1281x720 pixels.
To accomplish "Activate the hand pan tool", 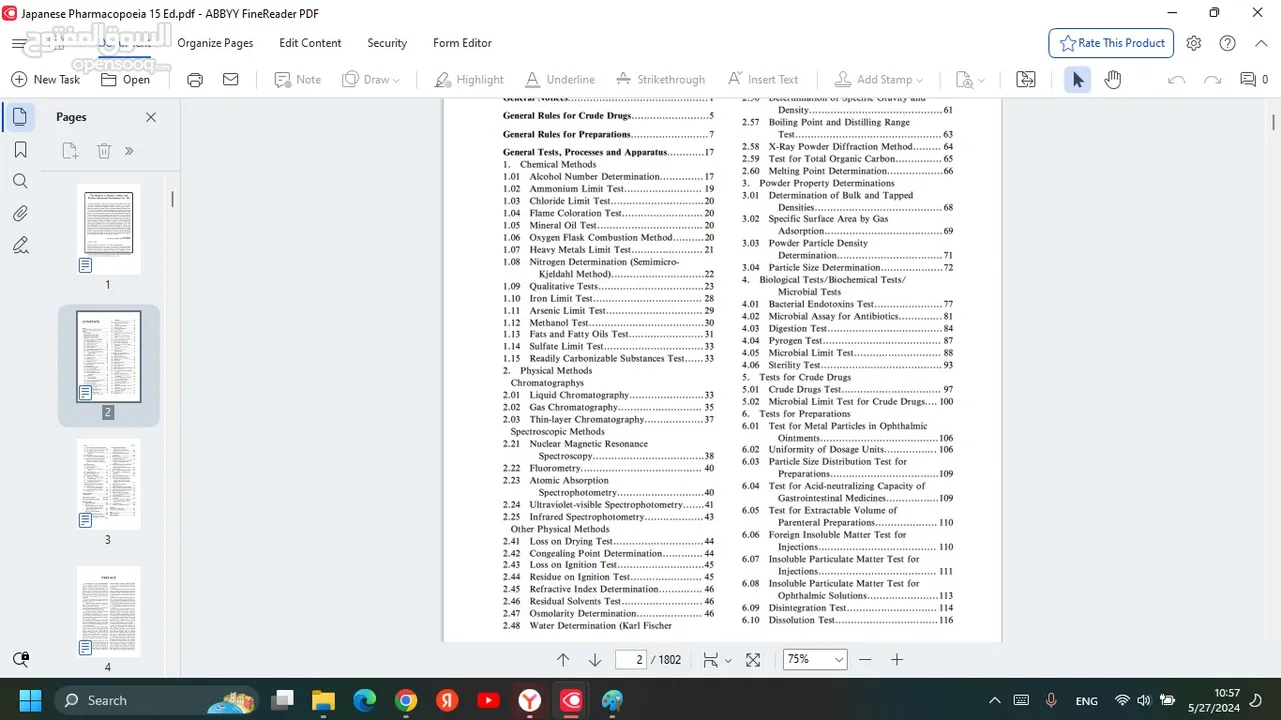I will tap(1113, 80).
